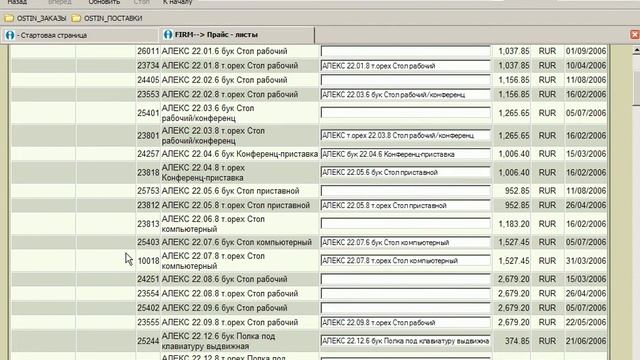Click the input field in row 23555
Viewport: 640px width, 360px height.
405,322
